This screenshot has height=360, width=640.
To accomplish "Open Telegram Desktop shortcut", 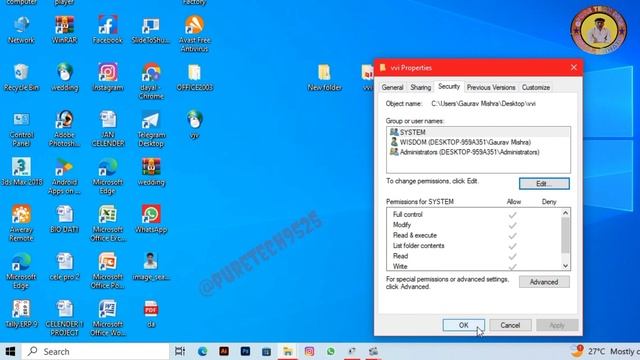I will (x=151, y=129).
